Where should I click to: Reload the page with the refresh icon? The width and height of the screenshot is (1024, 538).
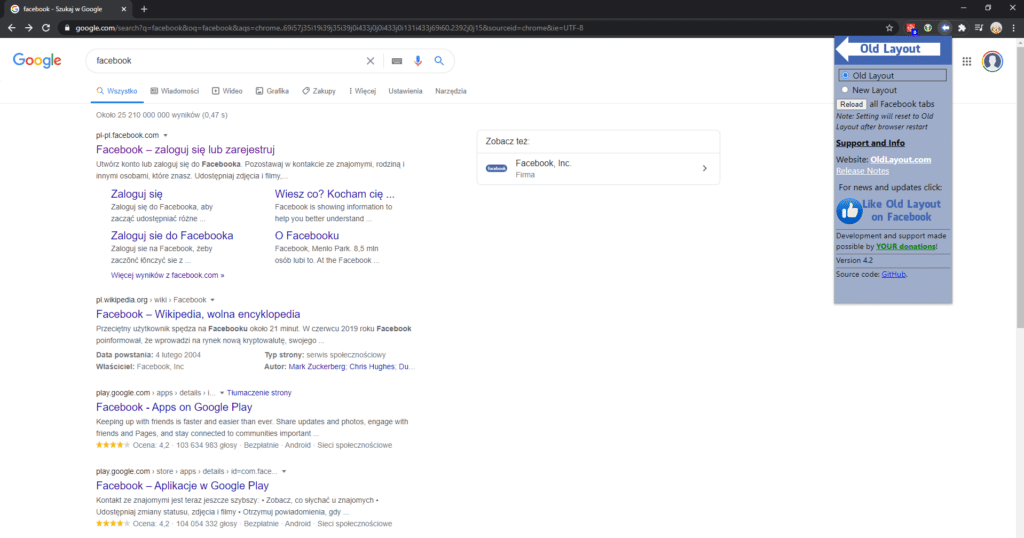click(46, 28)
